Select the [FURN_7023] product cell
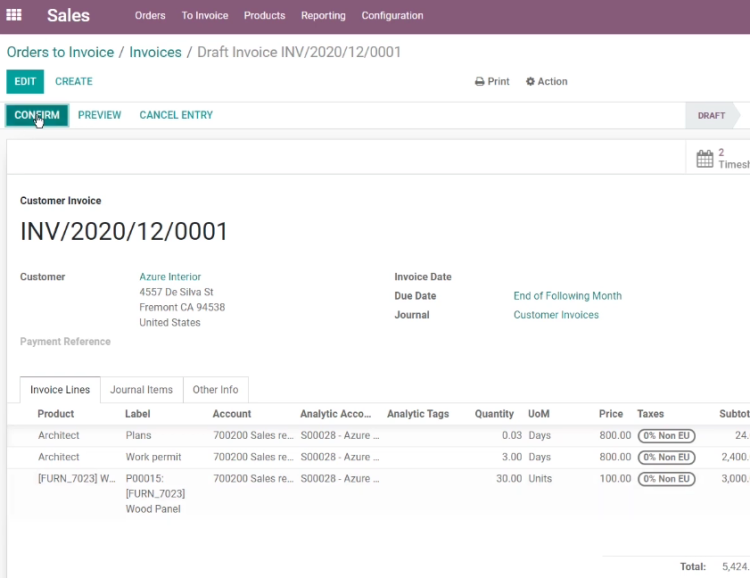750x578 pixels. point(77,478)
